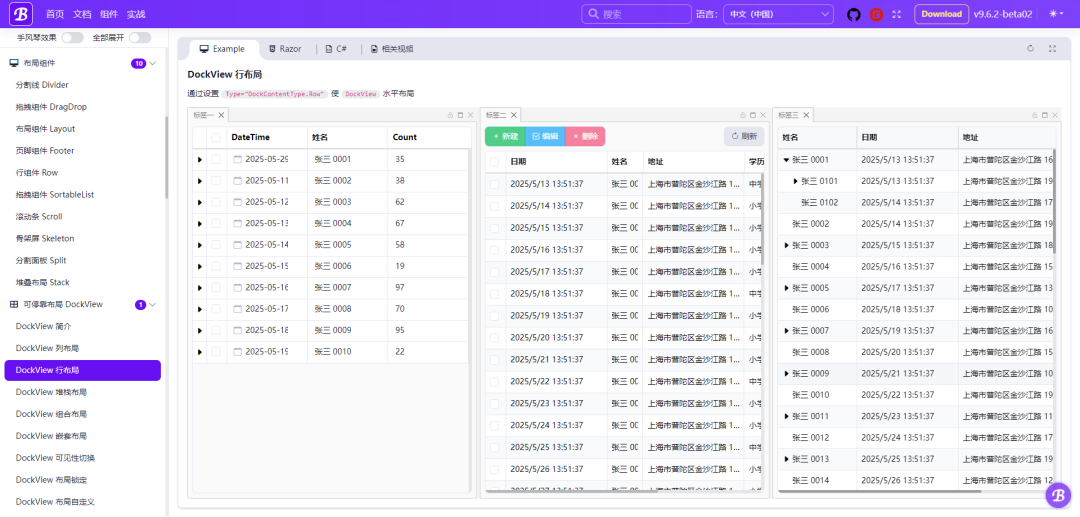Sort by the Count column header
Viewport: 1080px width, 517px height.
click(x=405, y=137)
